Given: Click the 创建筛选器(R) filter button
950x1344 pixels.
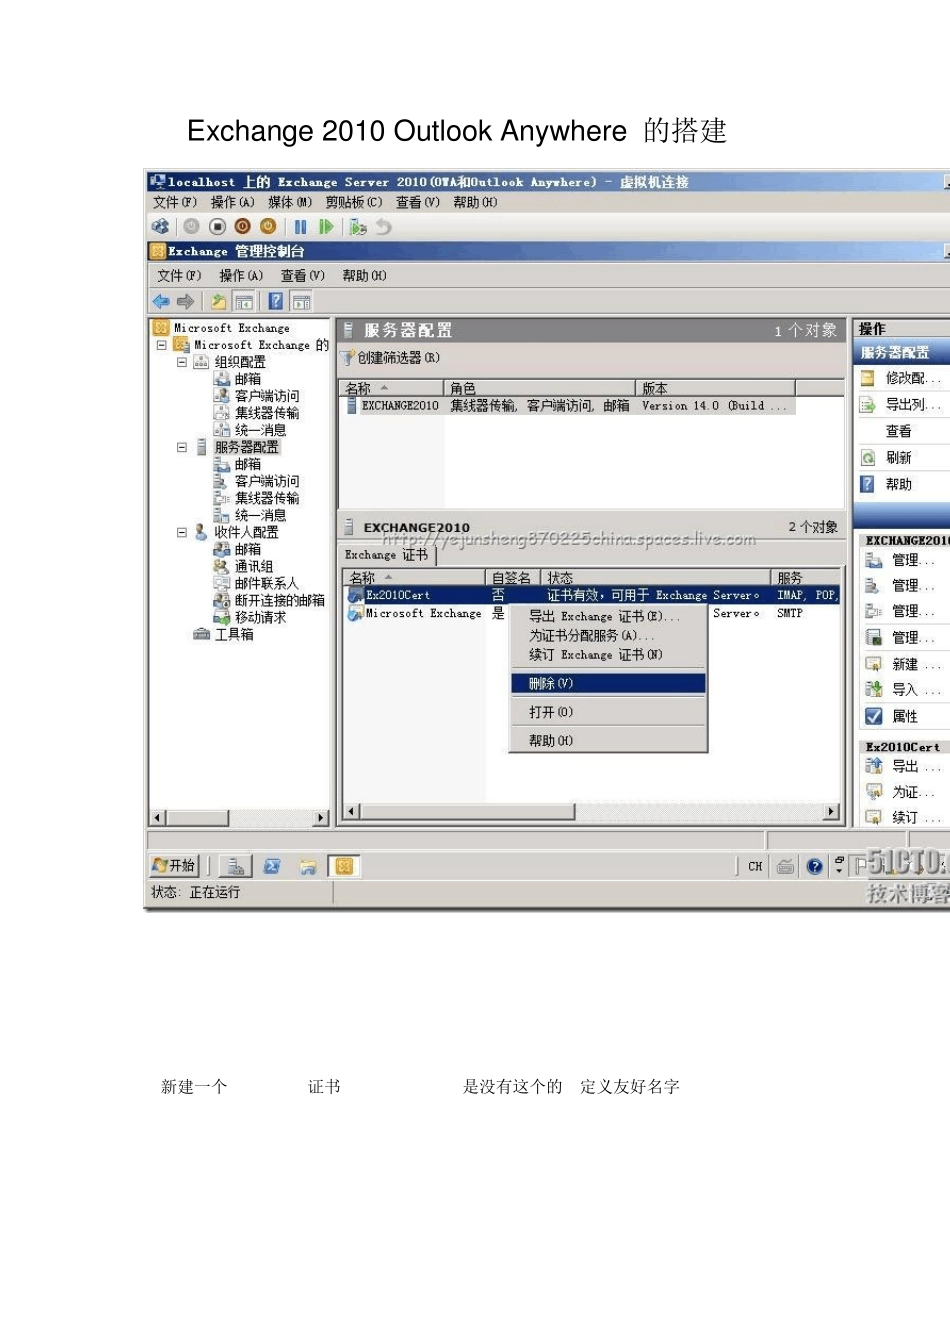Looking at the screenshot, I should 391,357.
